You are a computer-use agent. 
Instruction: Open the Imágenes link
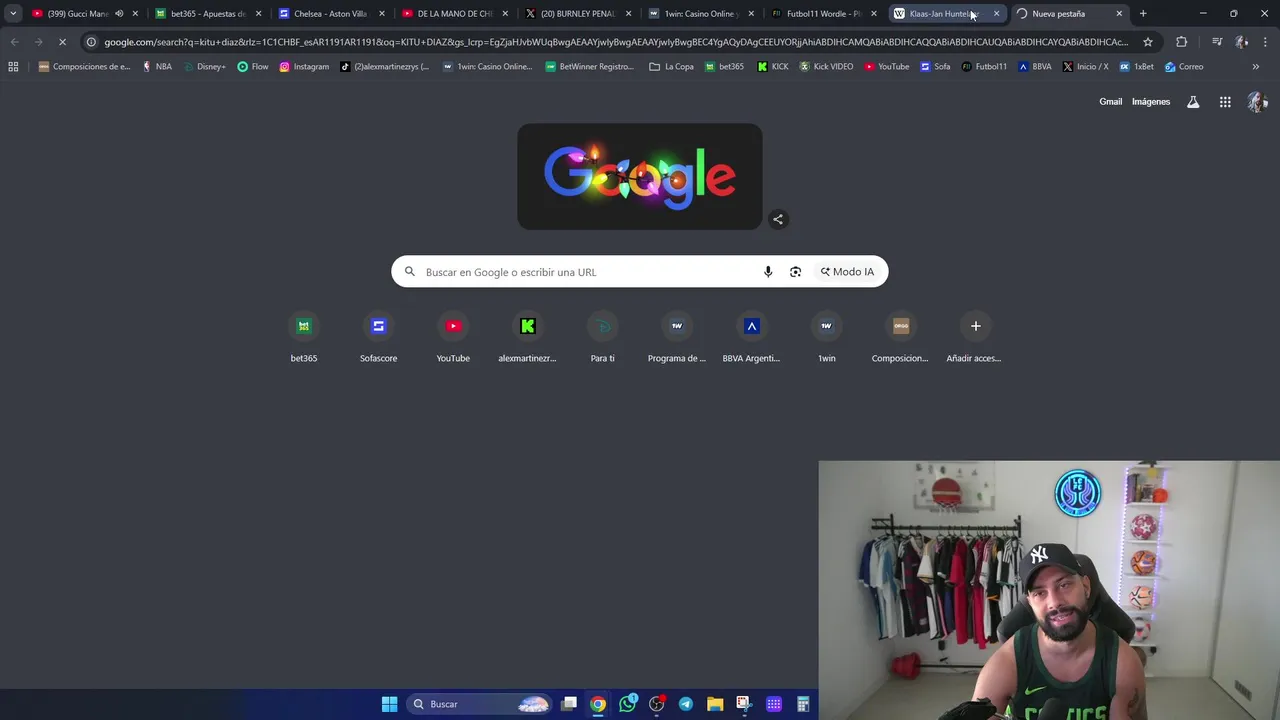pyautogui.click(x=1151, y=102)
